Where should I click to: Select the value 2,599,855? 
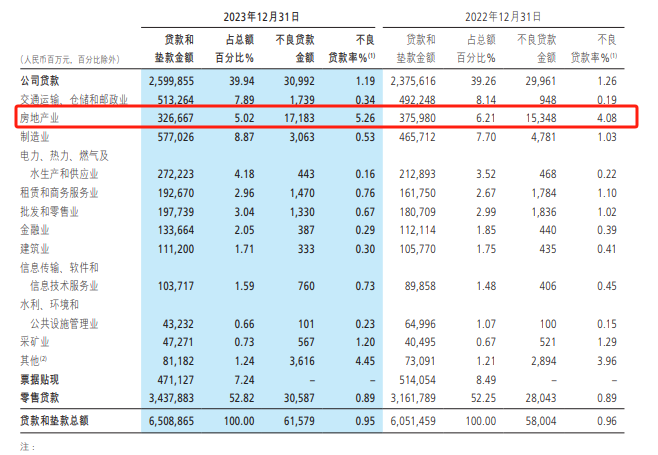pos(171,81)
